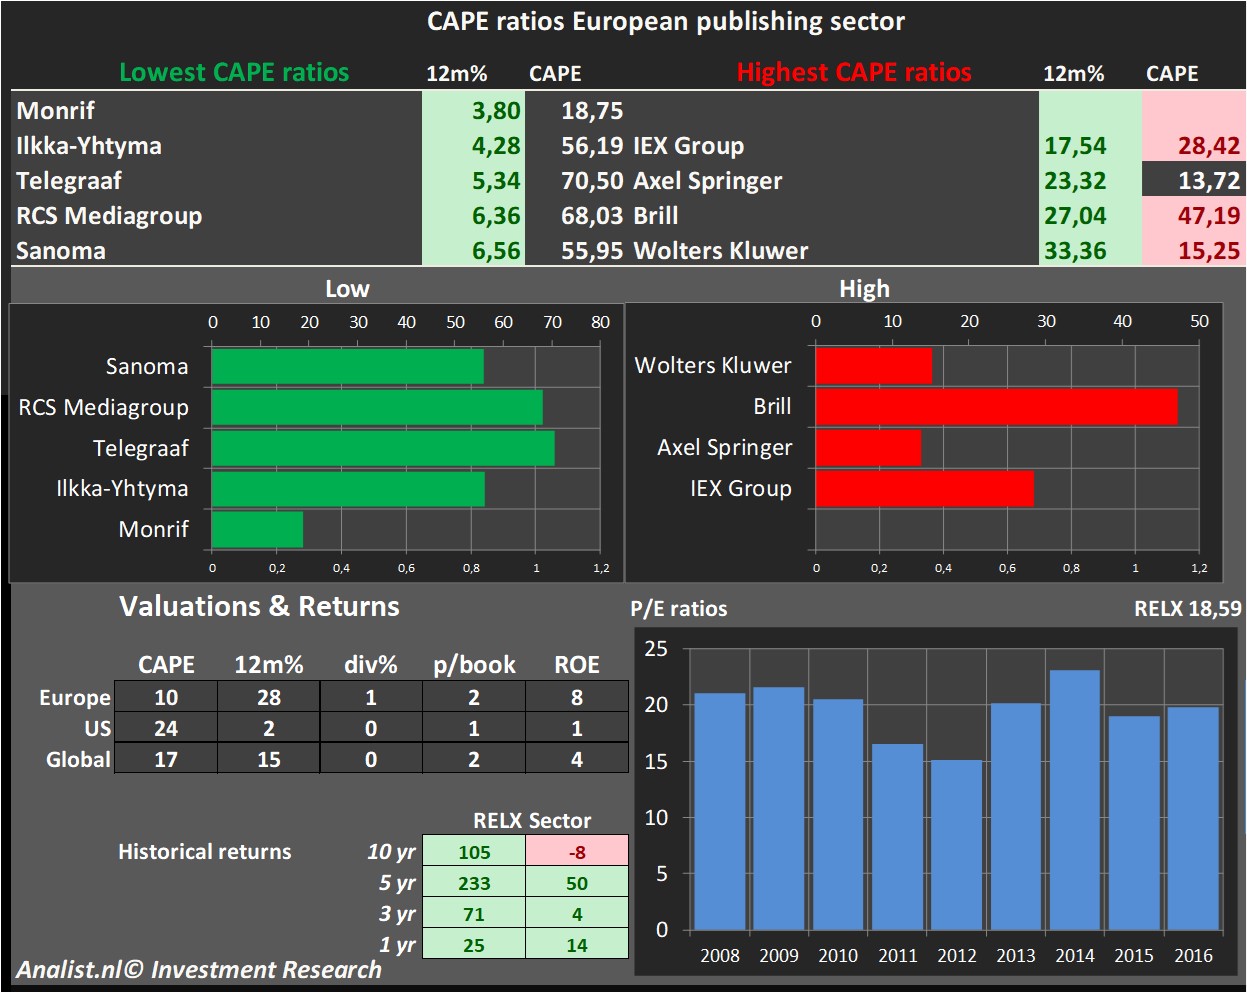
Task: Click the Telegraaf green bar in Low chart
Action: point(382,448)
